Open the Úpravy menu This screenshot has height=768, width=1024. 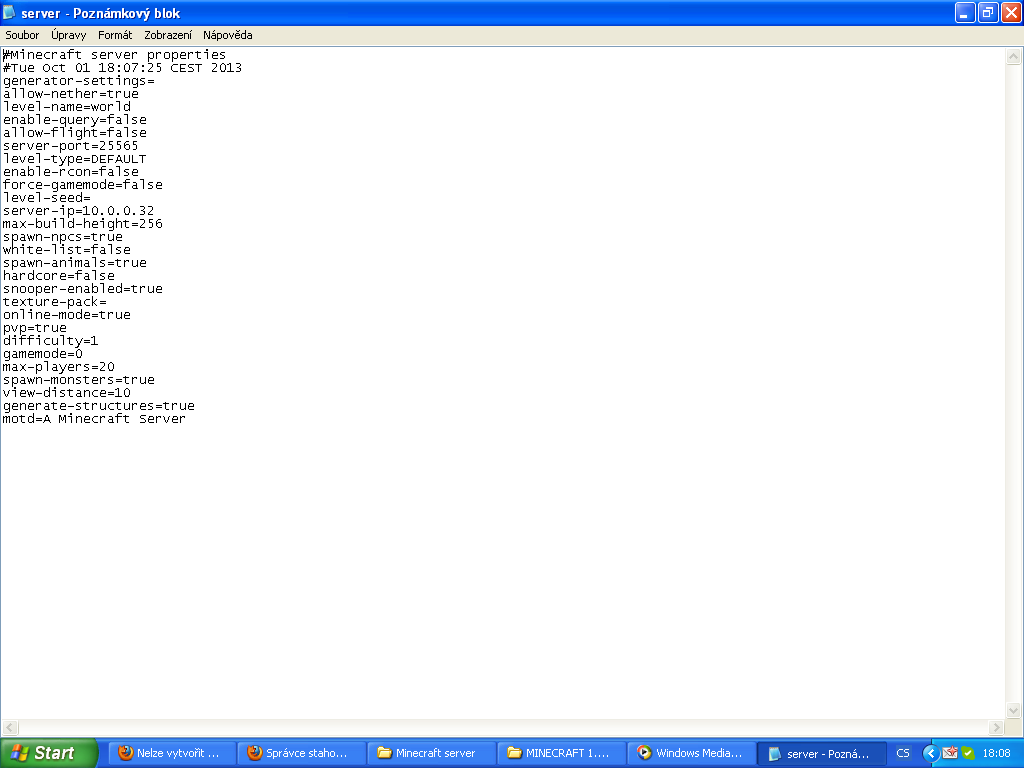[x=69, y=35]
